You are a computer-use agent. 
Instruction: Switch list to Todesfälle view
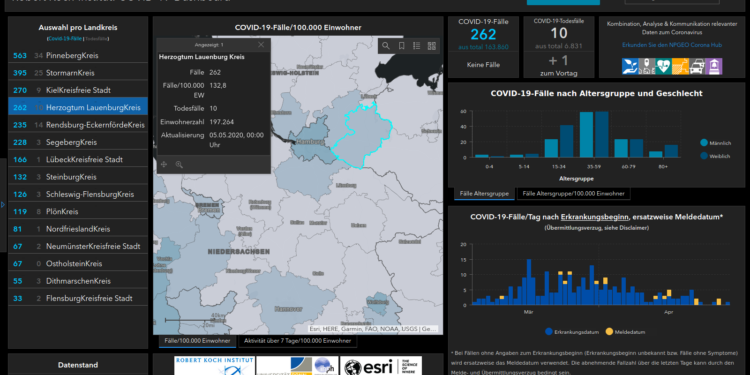[x=97, y=38]
